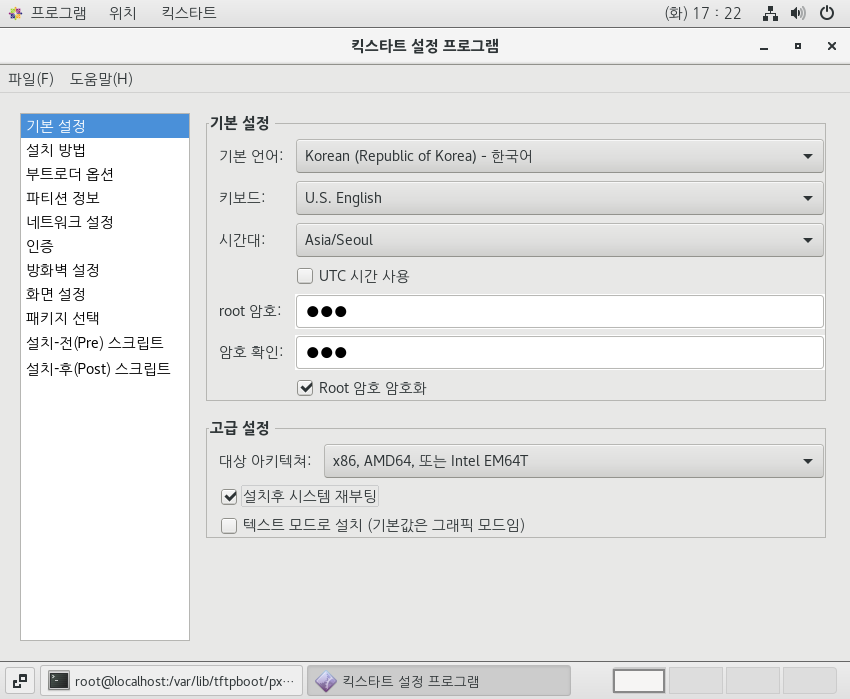Open the 대상 아키텍쳐 dropdown
Viewport: 850px width, 699px height.
tap(574, 461)
